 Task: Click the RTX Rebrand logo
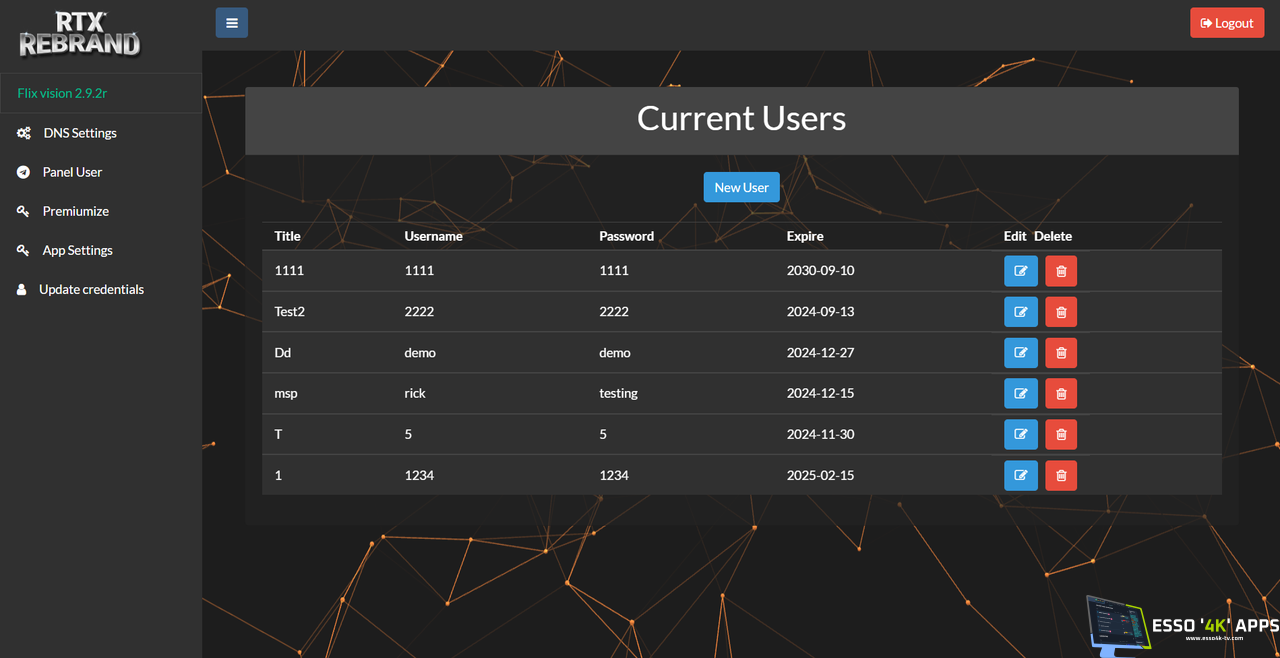tap(80, 33)
